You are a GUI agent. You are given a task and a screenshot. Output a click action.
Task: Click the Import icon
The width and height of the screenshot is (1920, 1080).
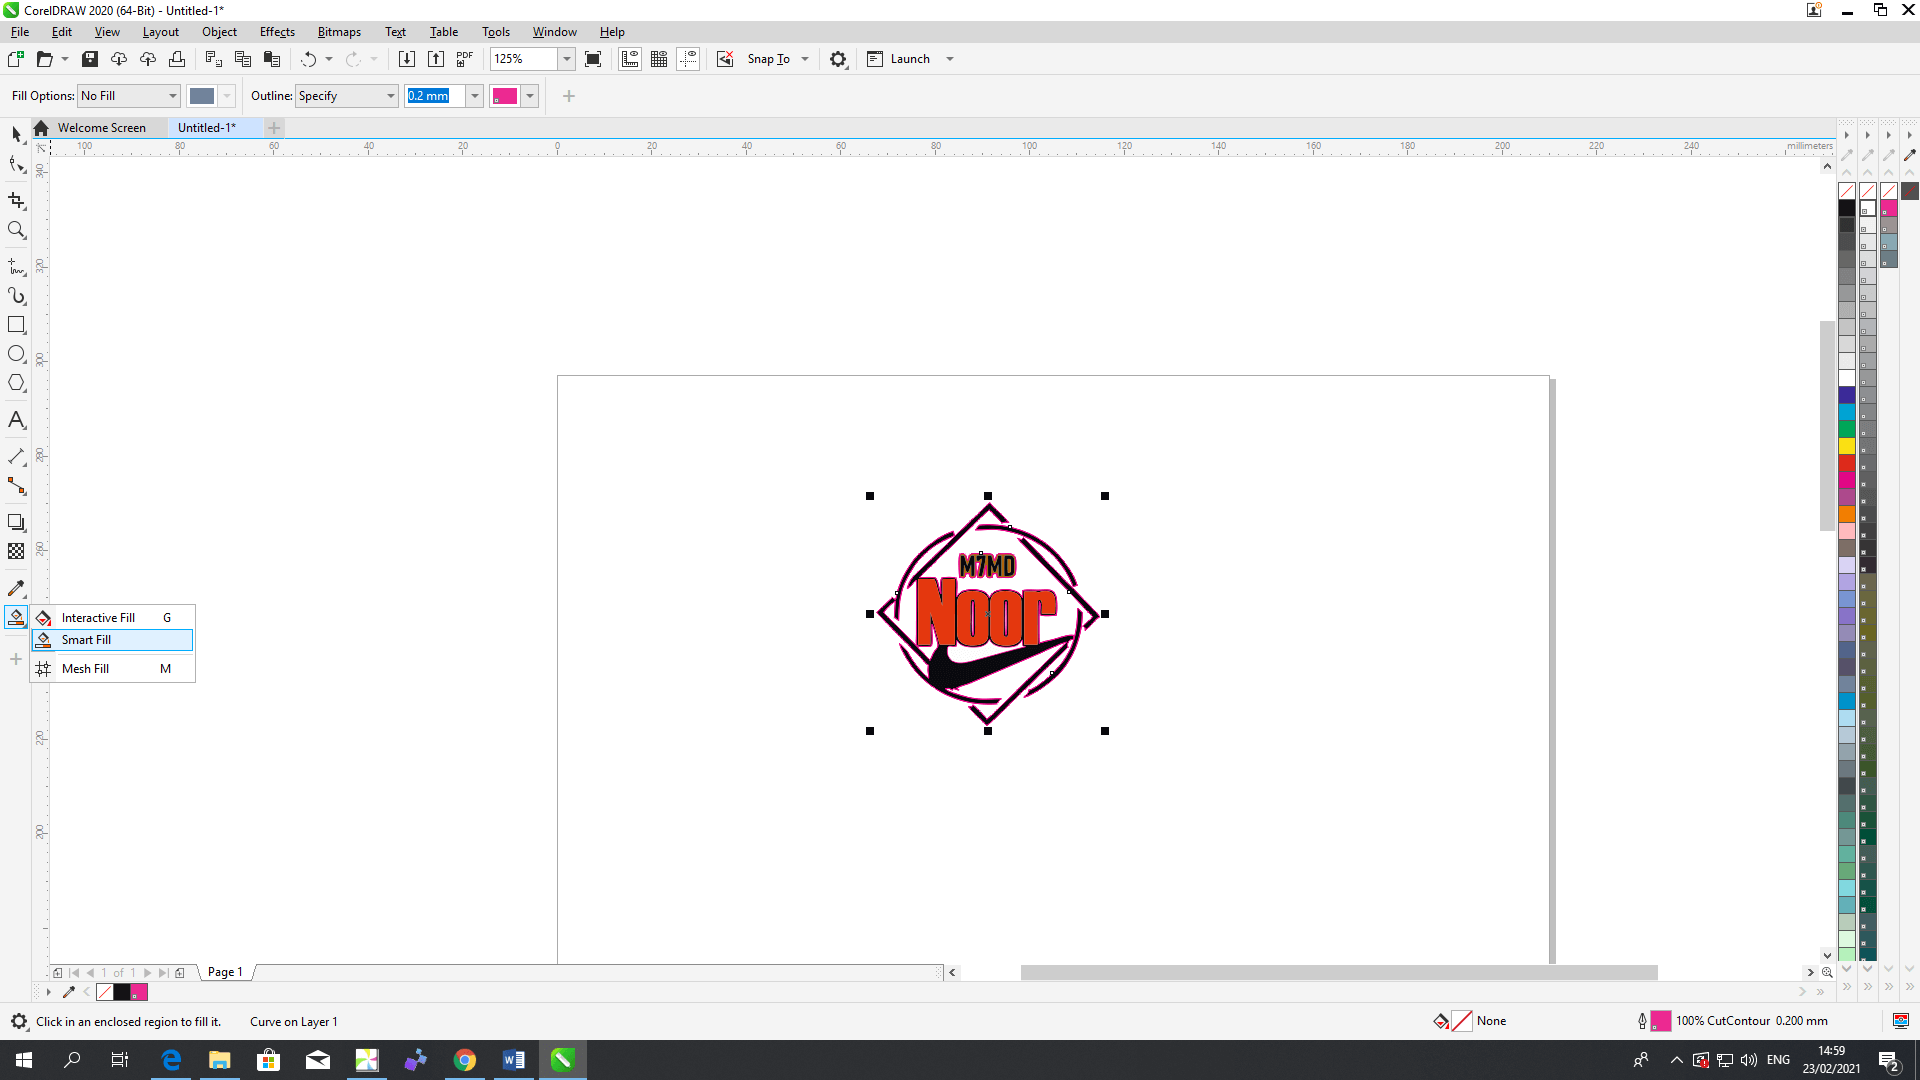point(407,59)
